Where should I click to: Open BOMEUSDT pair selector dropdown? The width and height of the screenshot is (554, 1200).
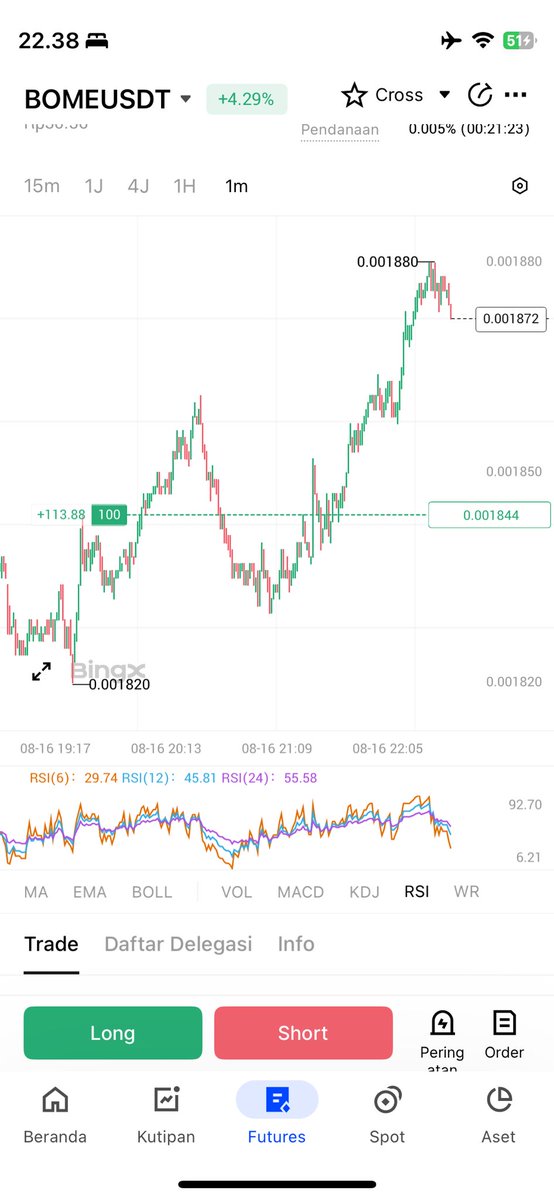coord(108,99)
